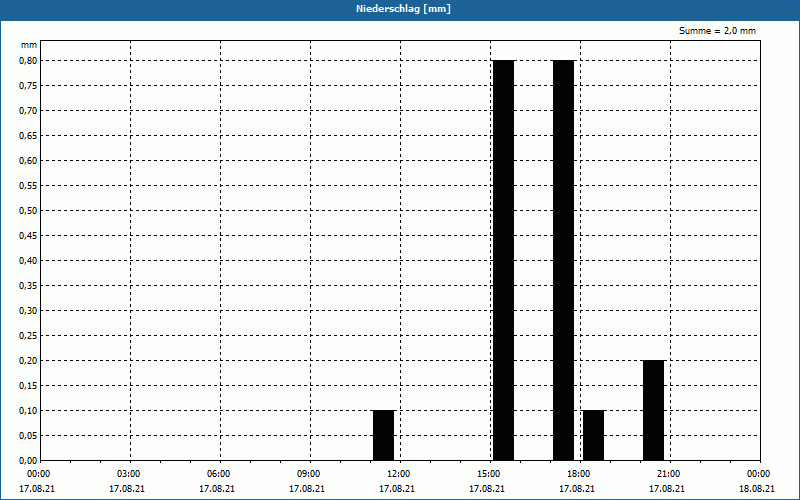Image resolution: width=800 pixels, height=500 pixels.
Task: Click the 17.08.21 date under 12:00
Action: tap(397, 489)
